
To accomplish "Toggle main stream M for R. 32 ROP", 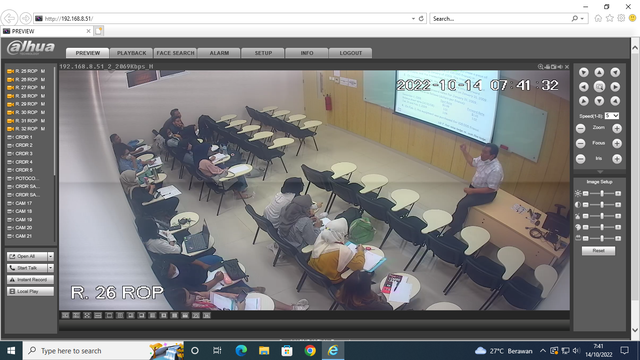I will coord(43,129).
